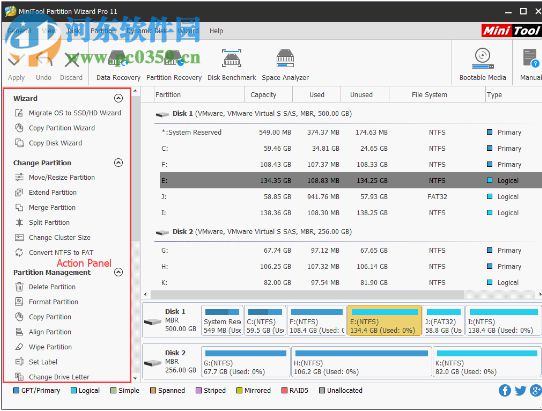Image resolution: width=542 pixels, height=411 pixels.
Task: Select the G: partition row in list
Action: (x=351, y=251)
